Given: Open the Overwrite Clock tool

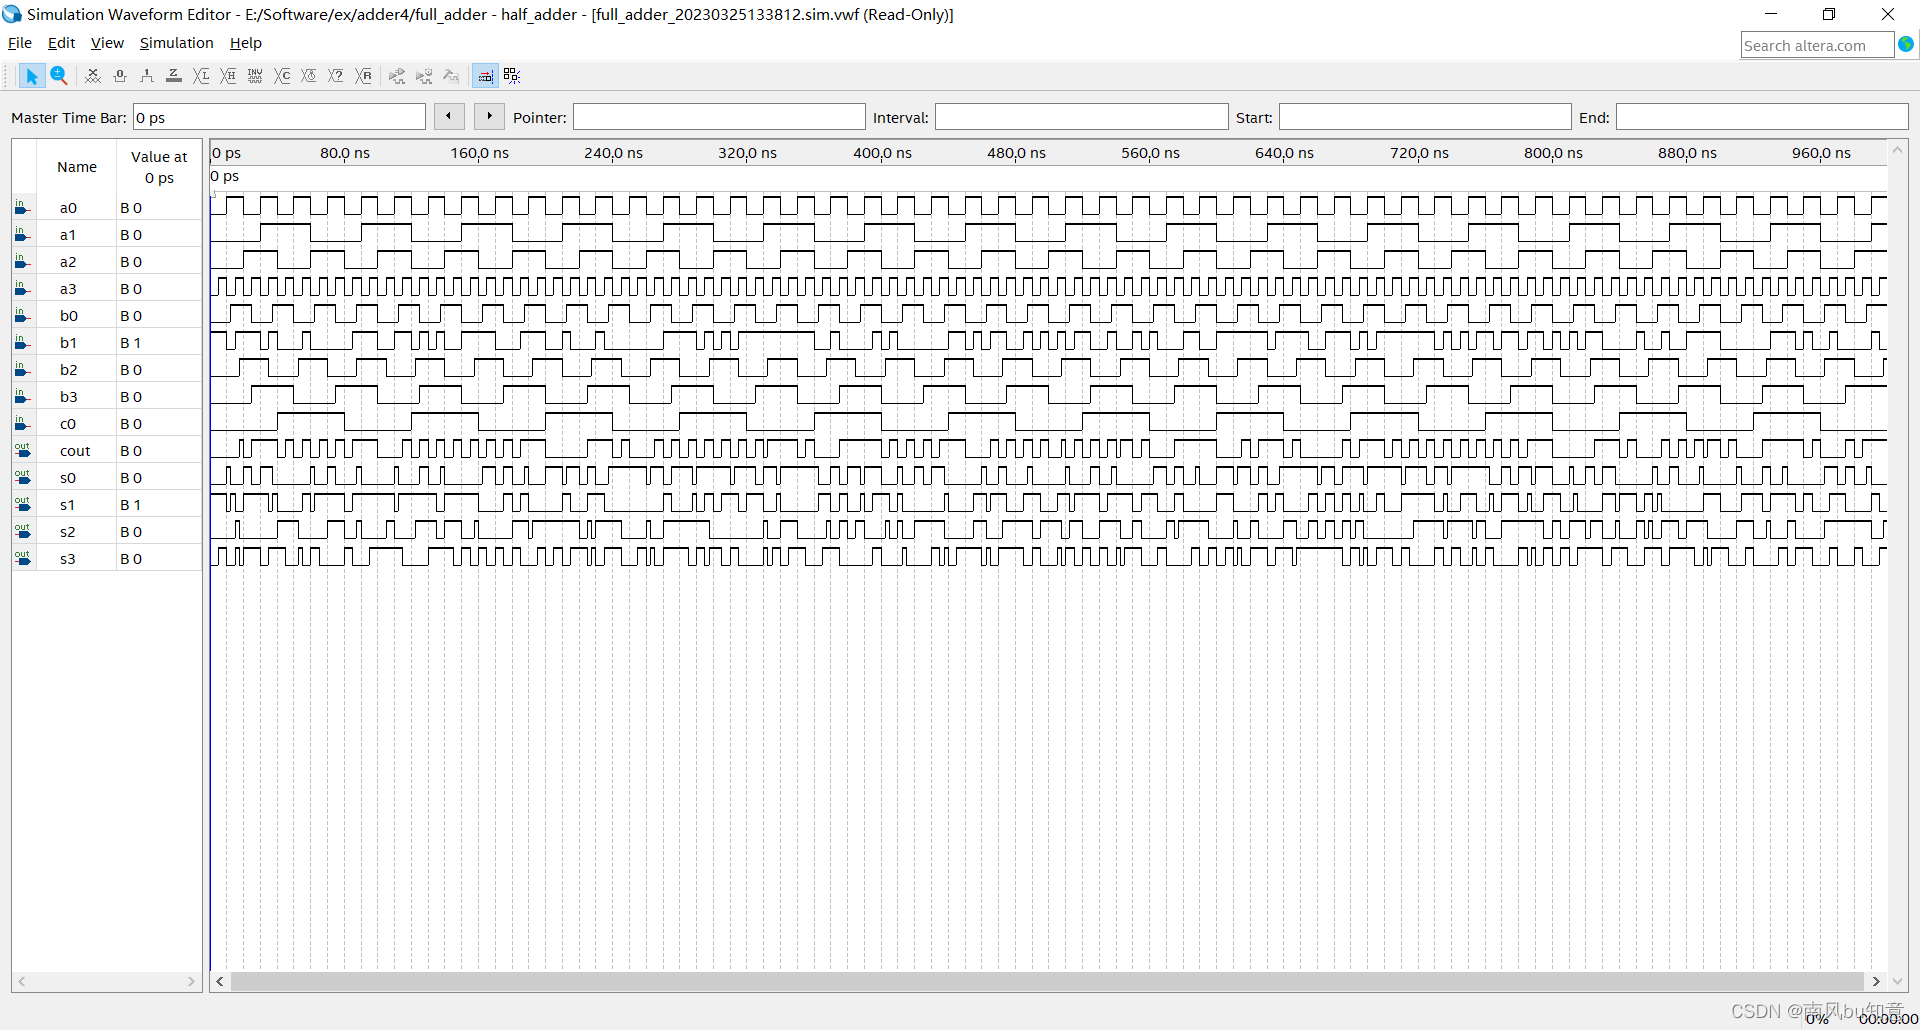Looking at the screenshot, I should pos(309,76).
